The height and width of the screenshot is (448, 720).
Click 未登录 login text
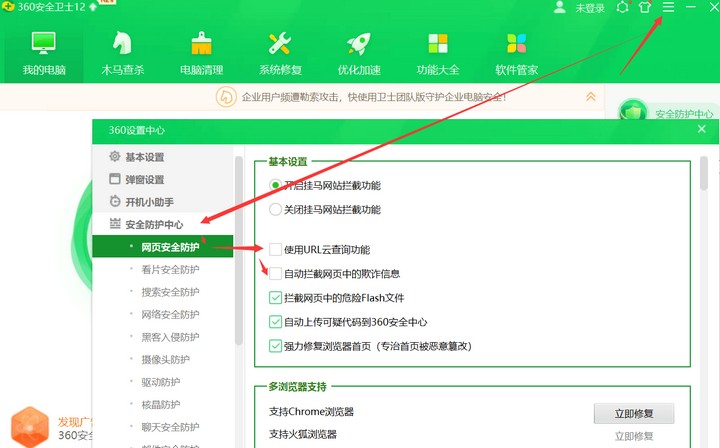[590, 8]
